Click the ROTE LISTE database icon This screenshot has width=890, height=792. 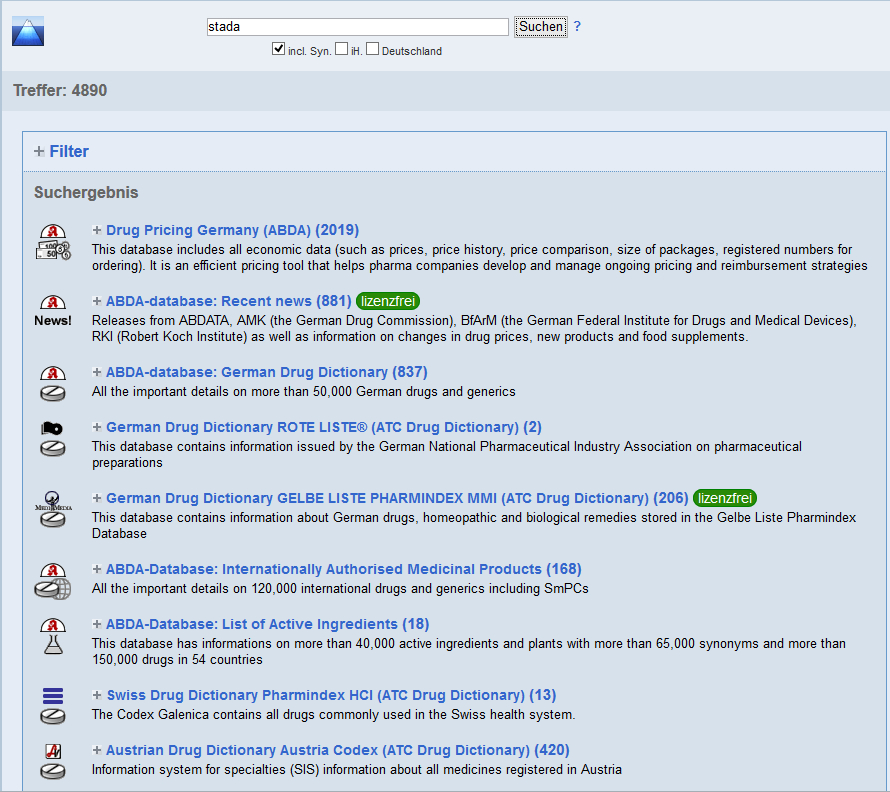[x=53, y=439]
